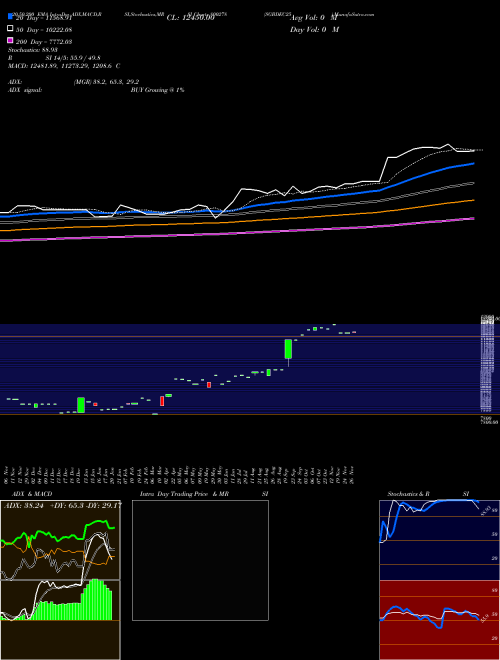Click the white 50 Day legend swatch
This screenshot has height=660, width=500.
point(10,29)
